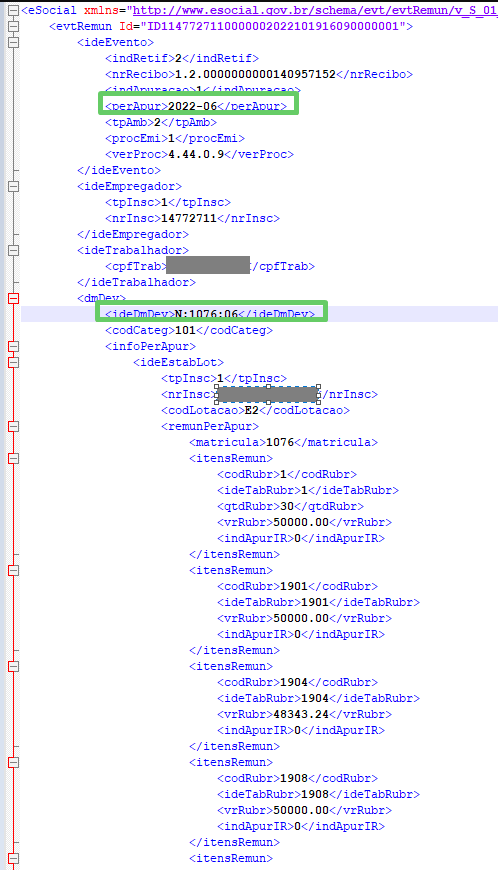Collapse the last itensRemun block at the bottom
This screenshot has width=498, height=870.
pyautogui.click(x=13, y=858)
